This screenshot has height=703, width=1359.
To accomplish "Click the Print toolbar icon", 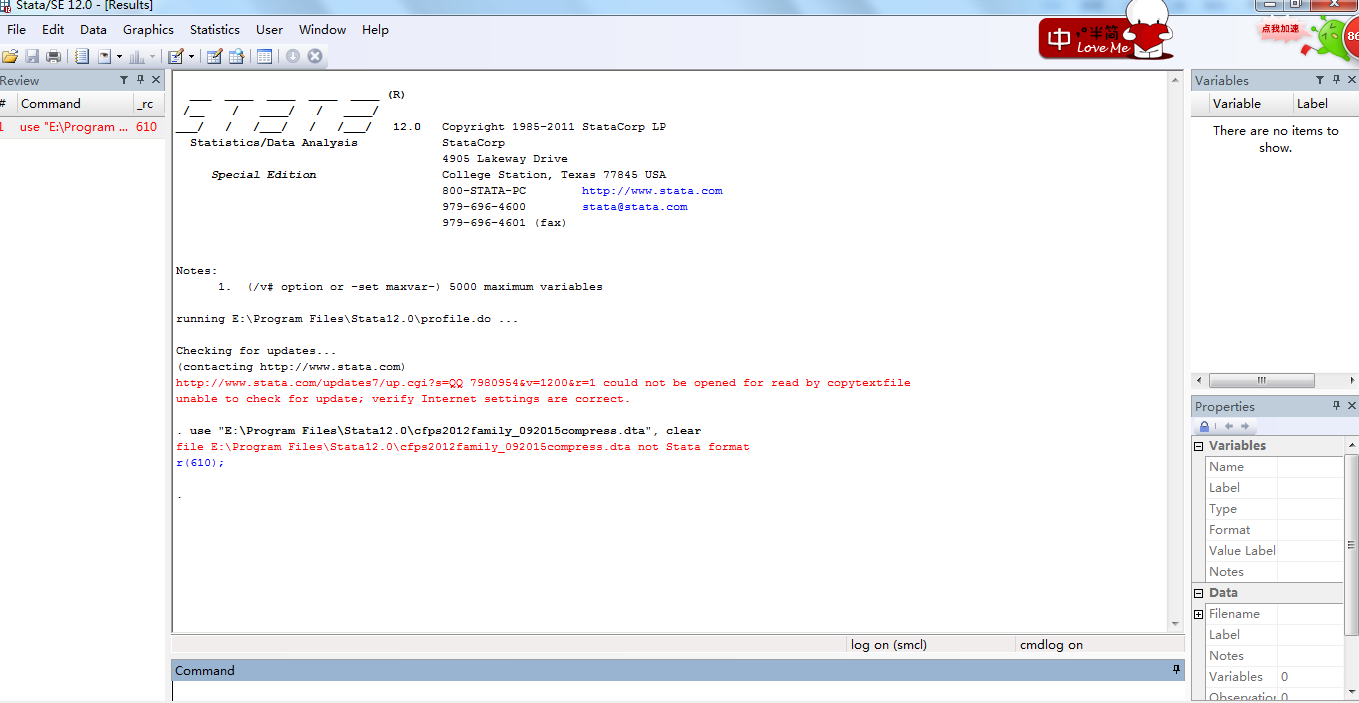I will tap(53, 57).
